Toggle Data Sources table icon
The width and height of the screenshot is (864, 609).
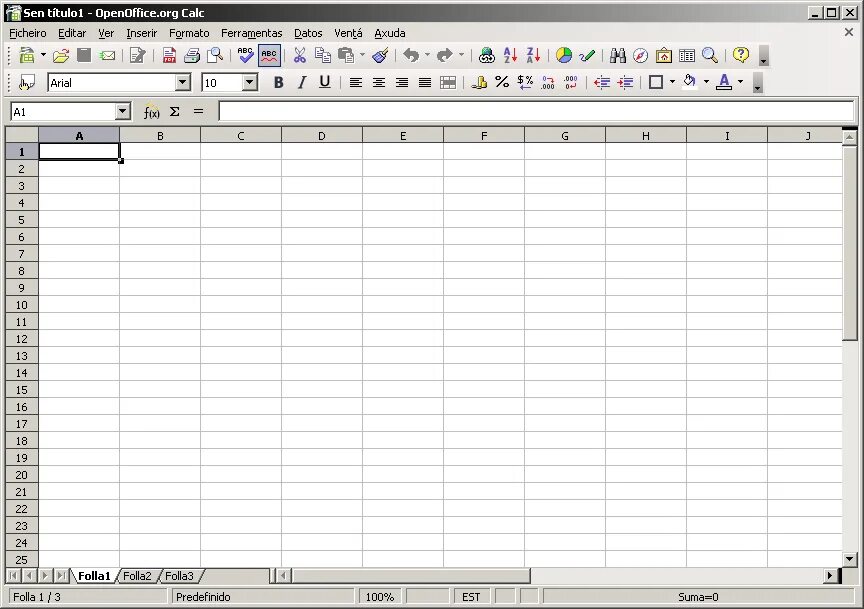(687, 55)
